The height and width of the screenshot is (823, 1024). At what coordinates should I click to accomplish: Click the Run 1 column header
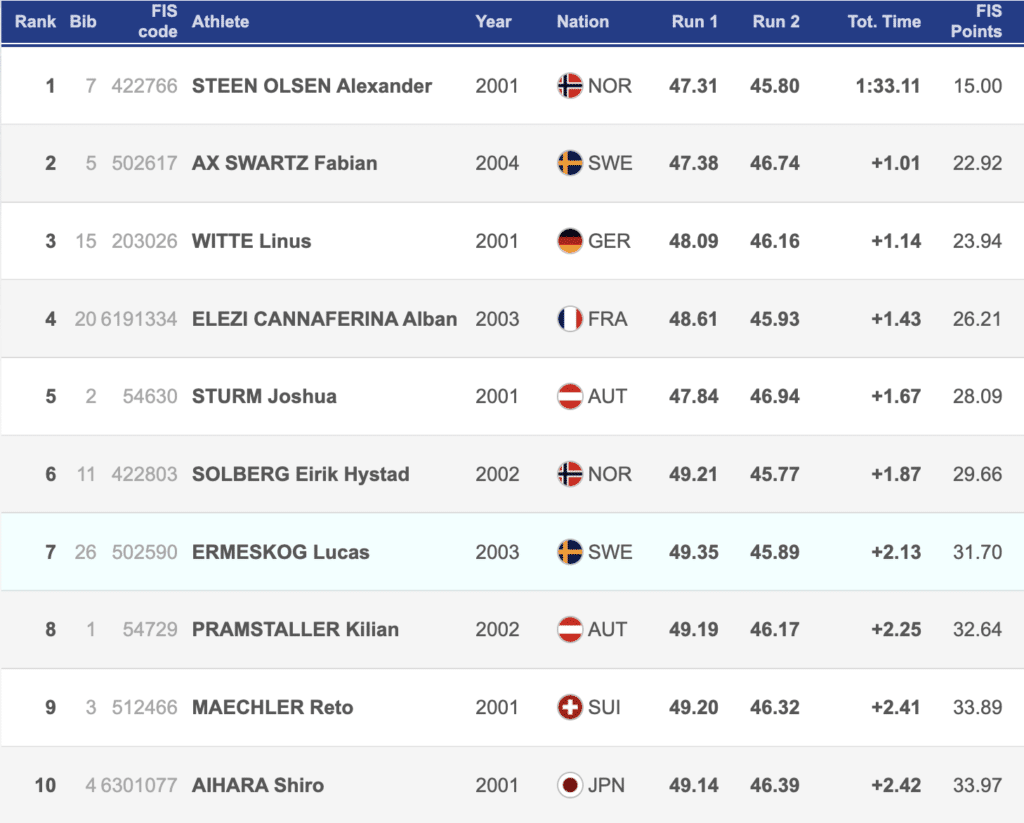694,21
